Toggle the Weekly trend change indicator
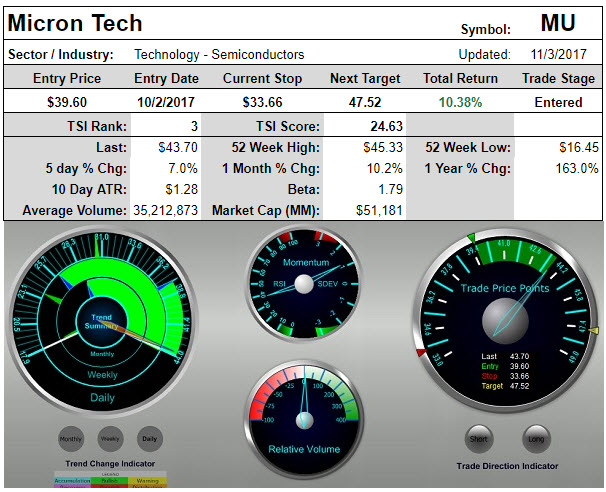The height and width of the screenshot is (492, 606). (110, 438)
